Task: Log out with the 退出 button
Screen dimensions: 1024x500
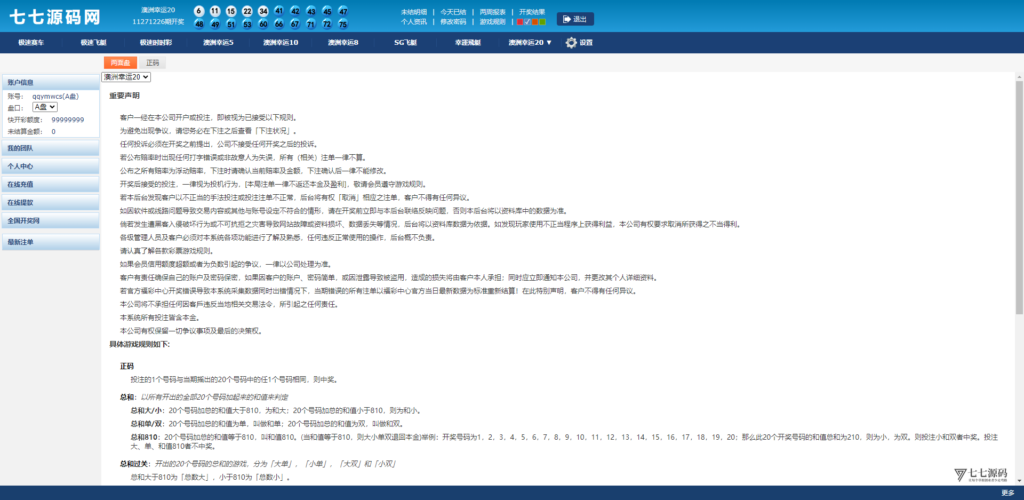Action: (575, 19)
